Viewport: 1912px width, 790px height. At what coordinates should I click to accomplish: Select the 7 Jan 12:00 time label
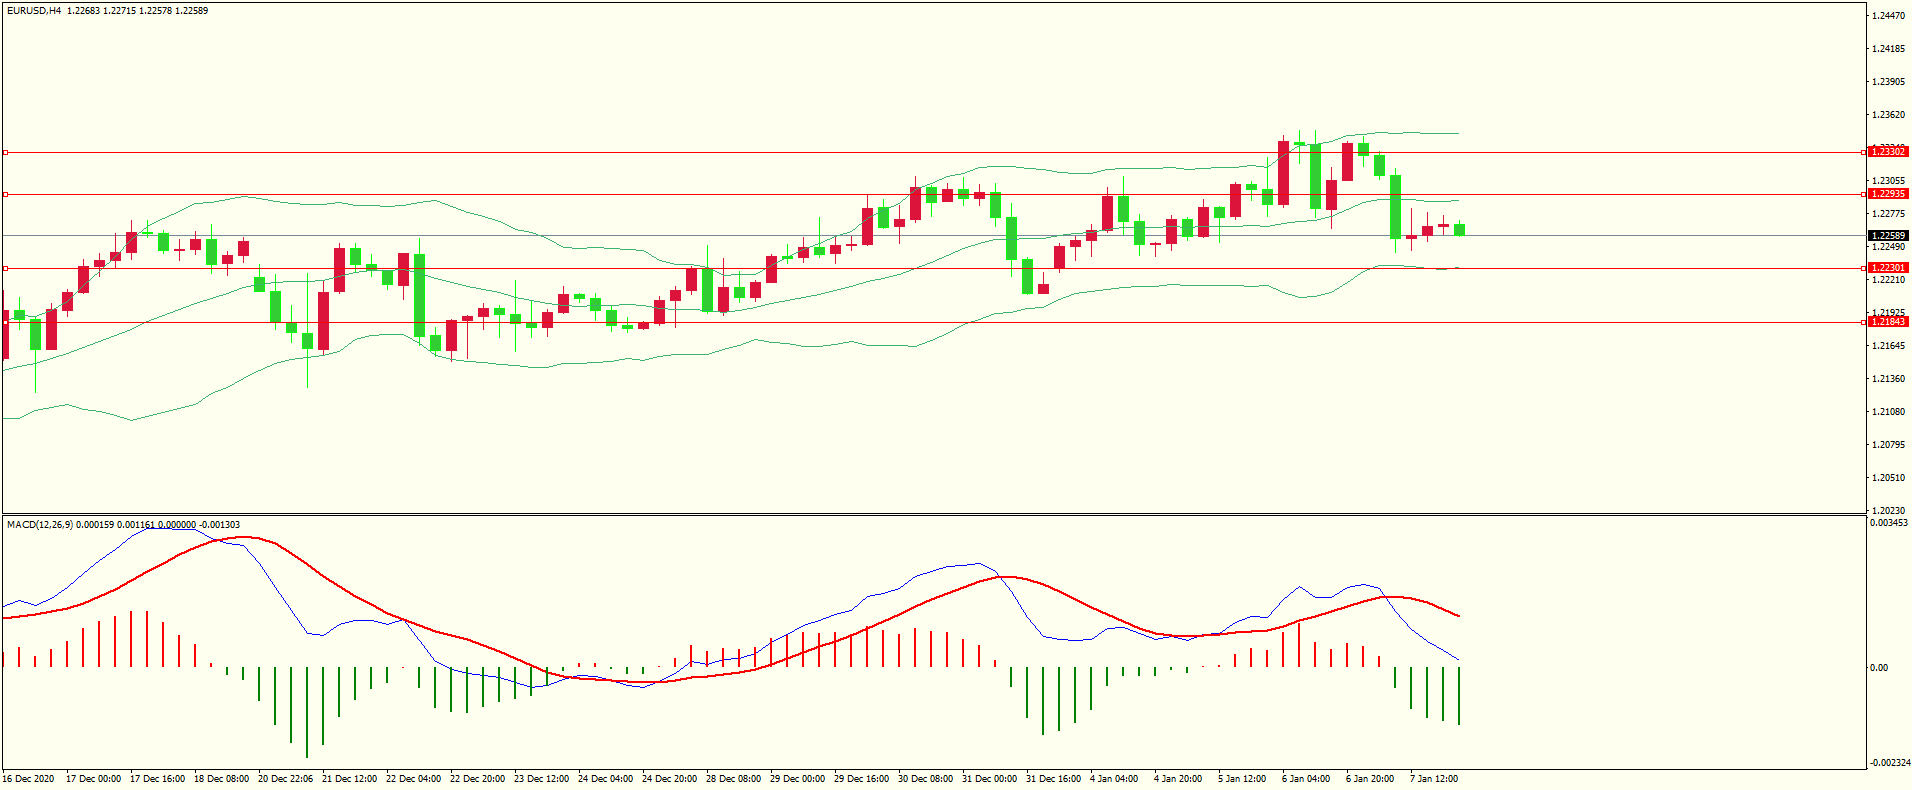coord(1433,779)
